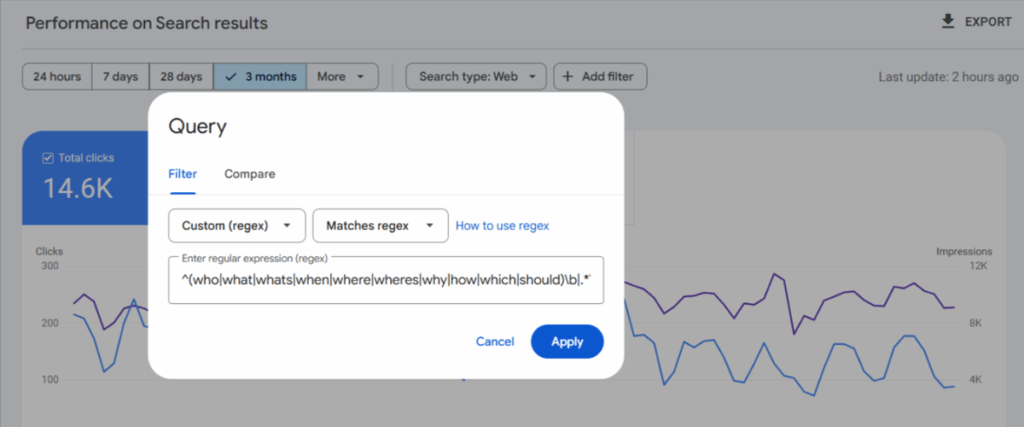This screenshot has height=427, width=1024.
Task: Click the checkmark icon on 3 months
Action: coord(232,76)
